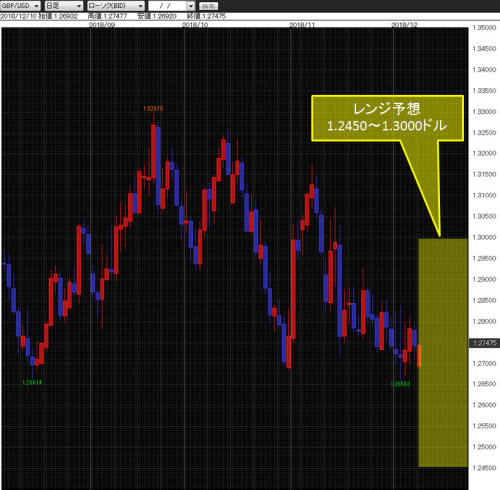Click the 1.35000 price axis label
Image resolution: width=500 pixels, height=490 pixels.
click(x=484, y=28)
